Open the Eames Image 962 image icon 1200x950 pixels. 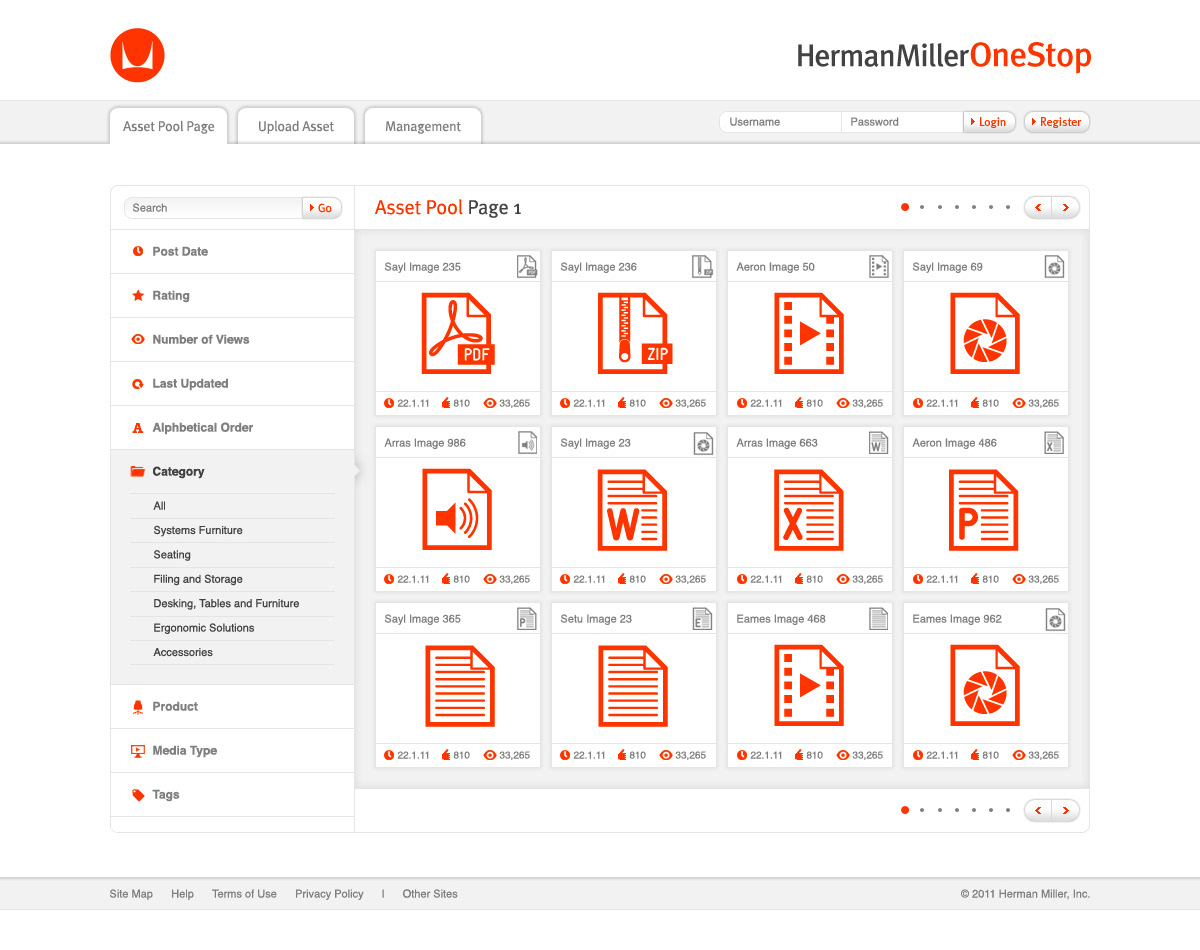click(x=986, y=685)
